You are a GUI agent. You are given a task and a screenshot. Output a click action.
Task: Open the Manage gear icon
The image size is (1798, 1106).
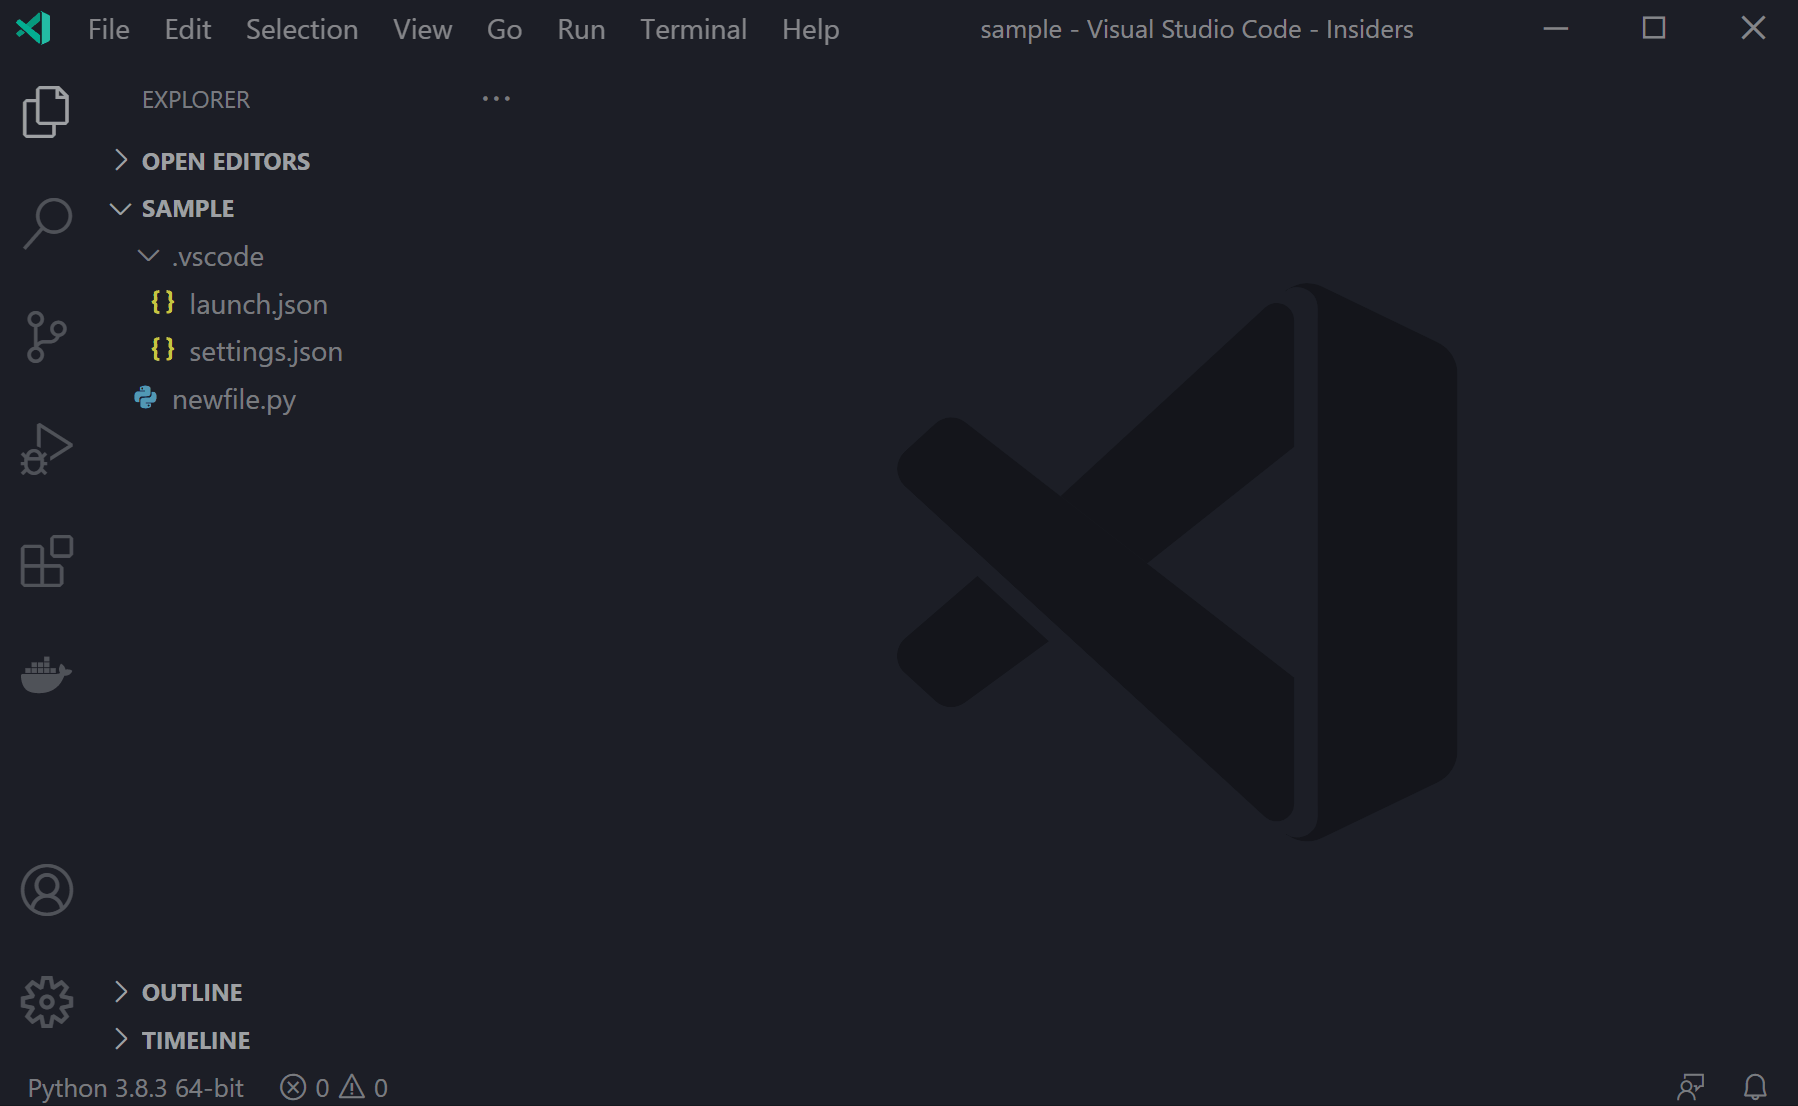46,1001
